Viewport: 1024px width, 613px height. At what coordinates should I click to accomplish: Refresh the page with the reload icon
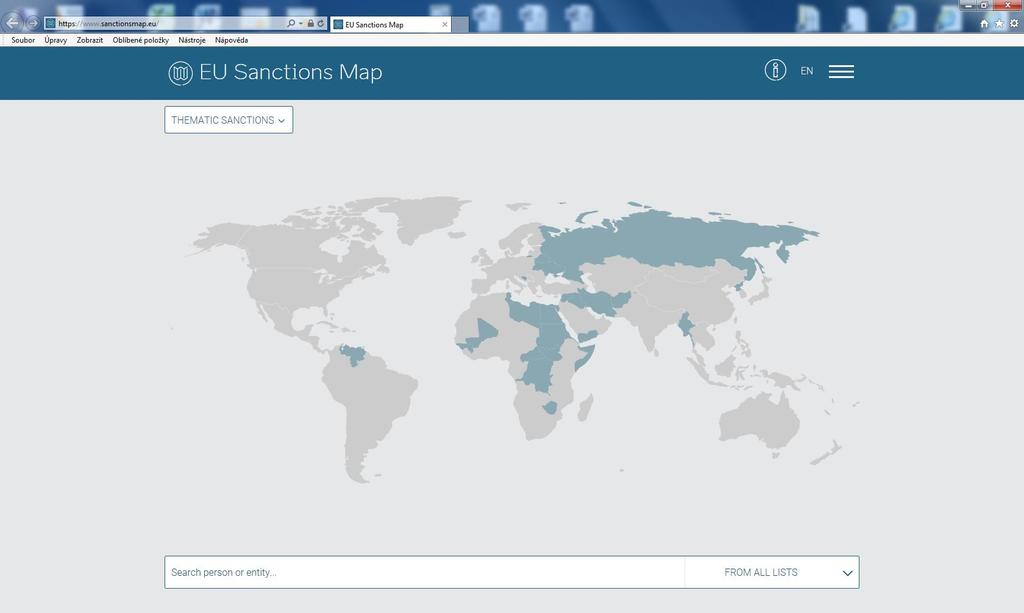click(x=321, y=24)
